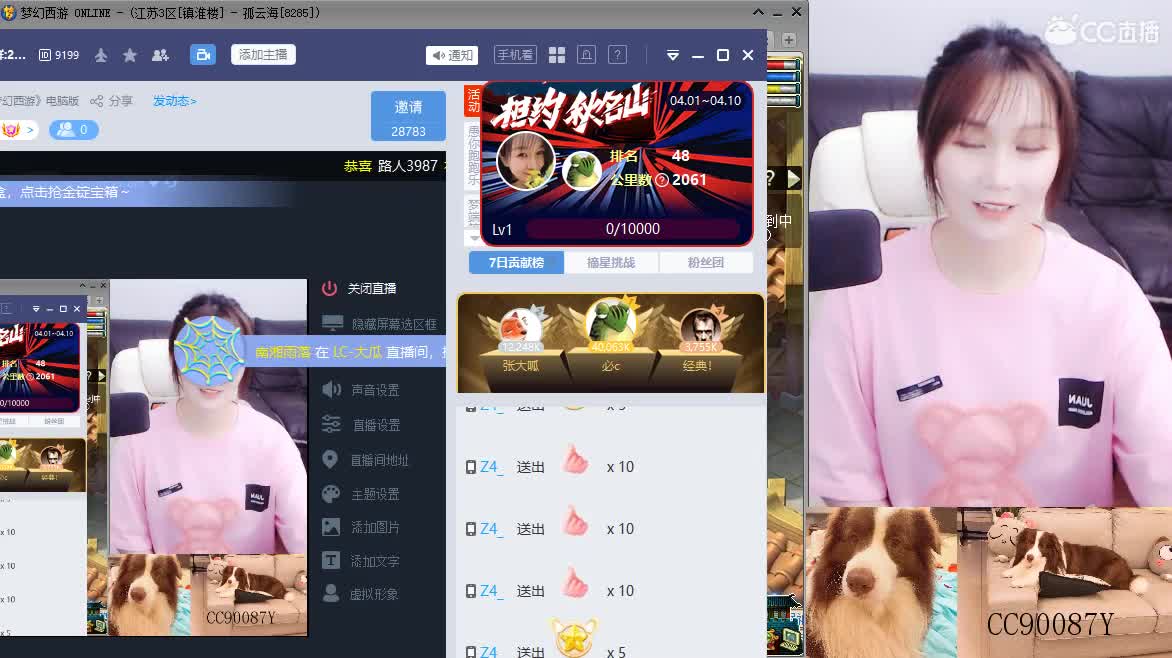Screen dimensions: 1172x658
Task: Switch to the 摘星挑战 tab
Action: [x=611, y=262]
